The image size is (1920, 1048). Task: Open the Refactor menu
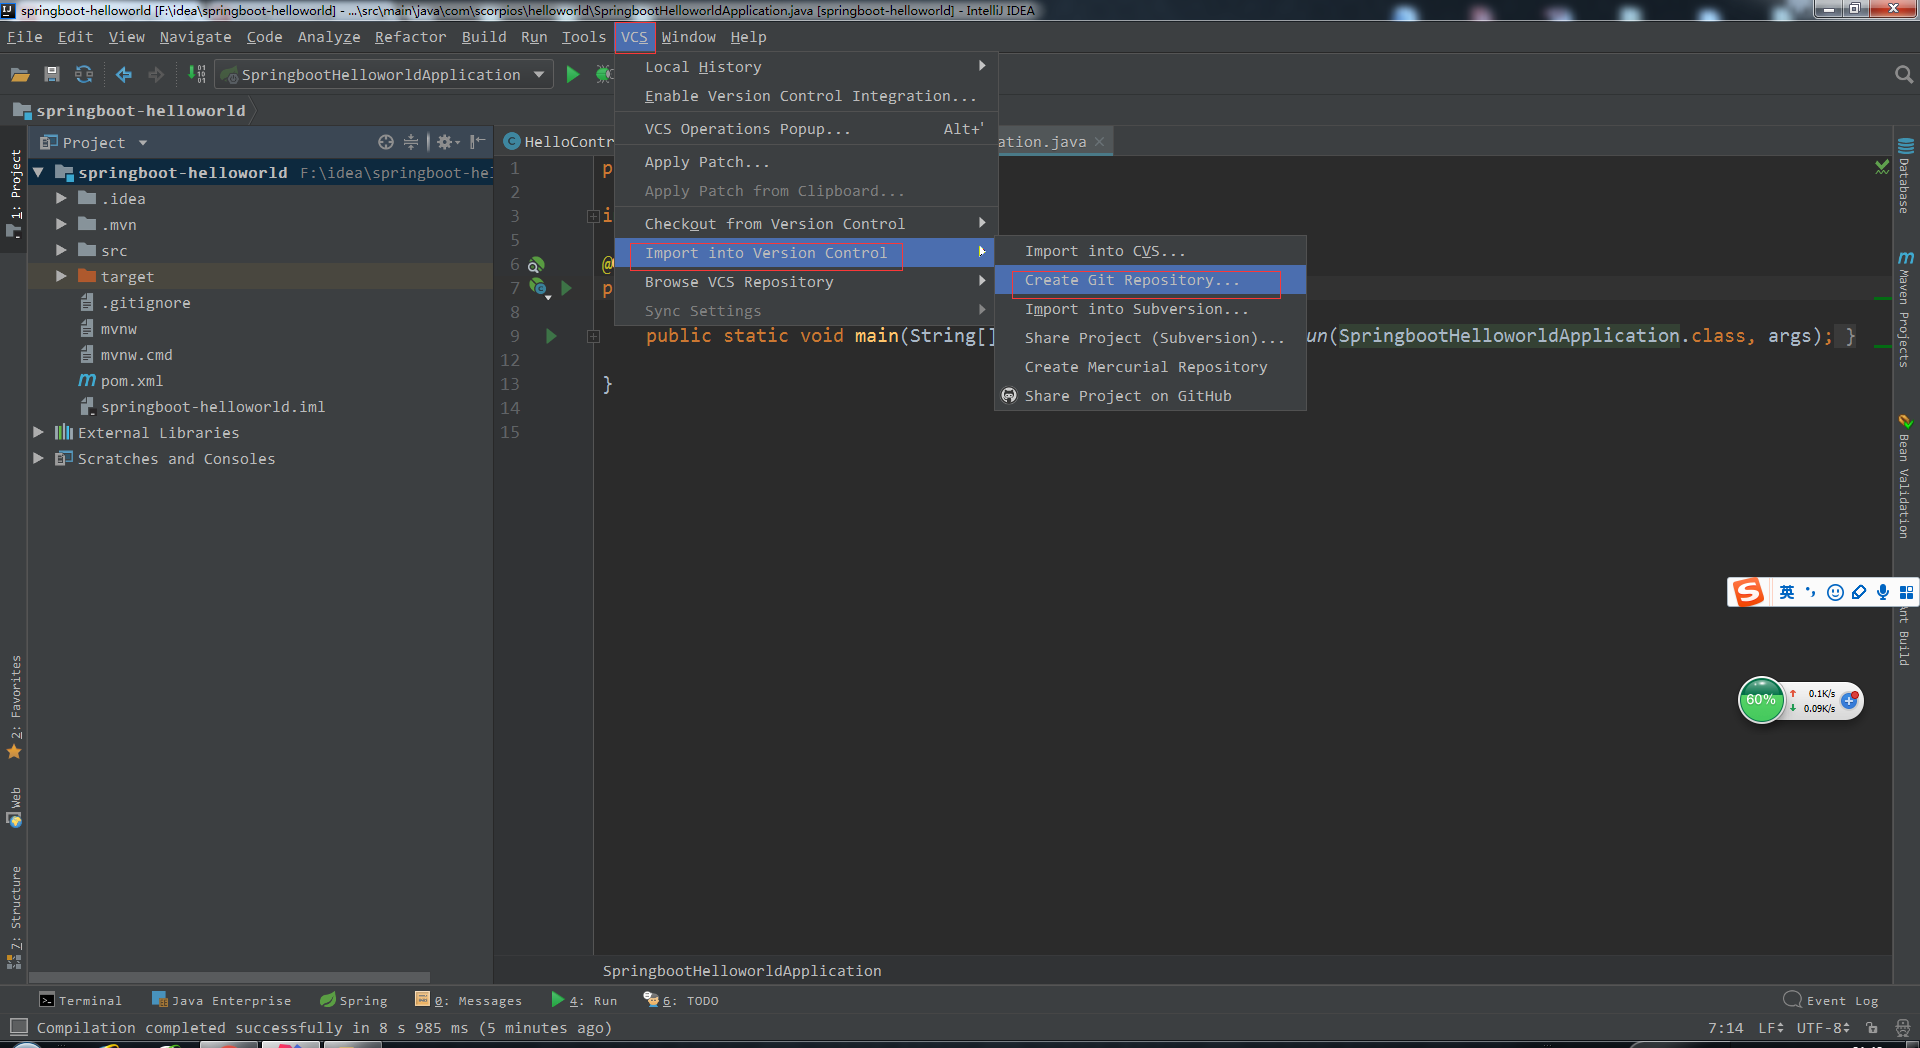[410, 37]
